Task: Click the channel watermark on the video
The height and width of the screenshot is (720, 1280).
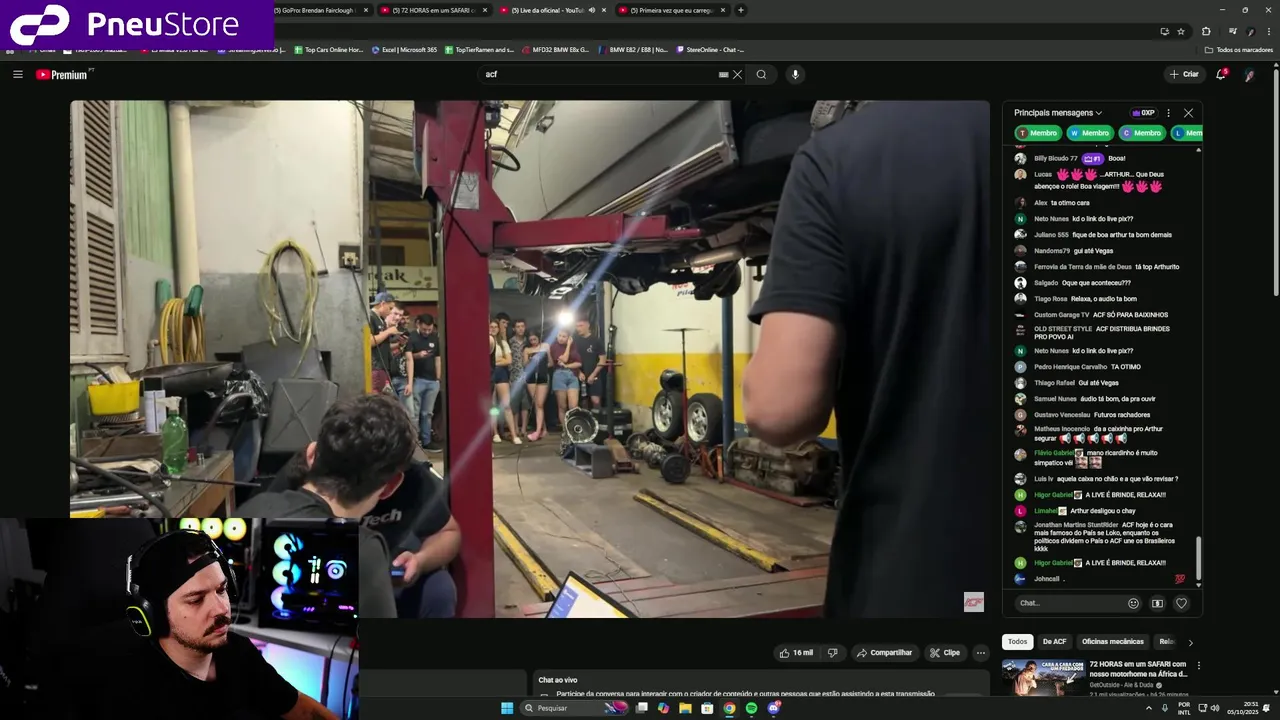Action: (973, 602)
